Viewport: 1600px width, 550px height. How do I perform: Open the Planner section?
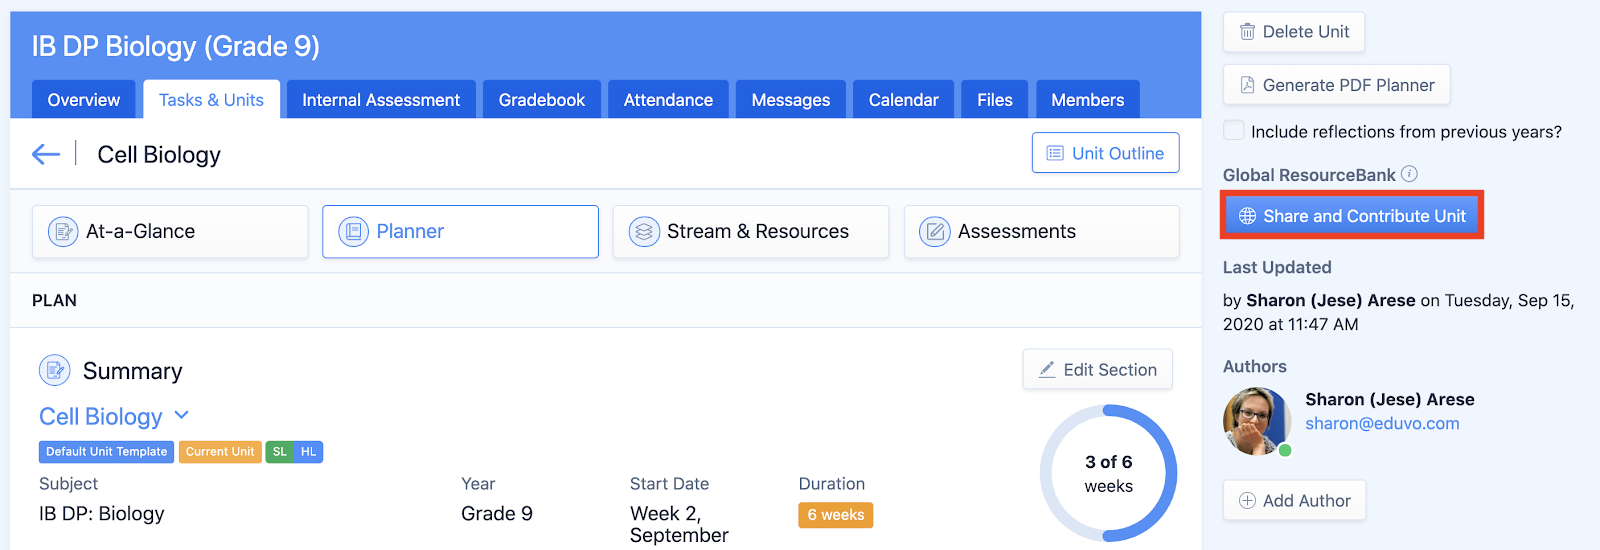tap(460, 232)
